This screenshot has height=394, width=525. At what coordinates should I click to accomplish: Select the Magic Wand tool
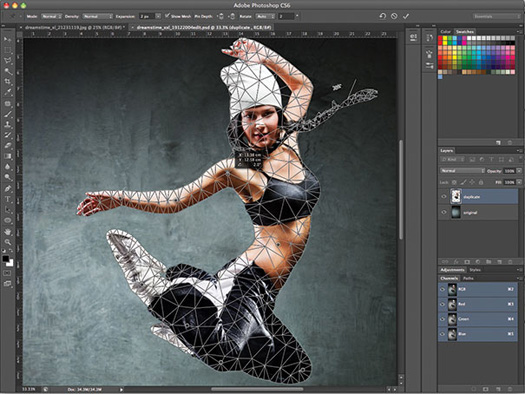7,71
